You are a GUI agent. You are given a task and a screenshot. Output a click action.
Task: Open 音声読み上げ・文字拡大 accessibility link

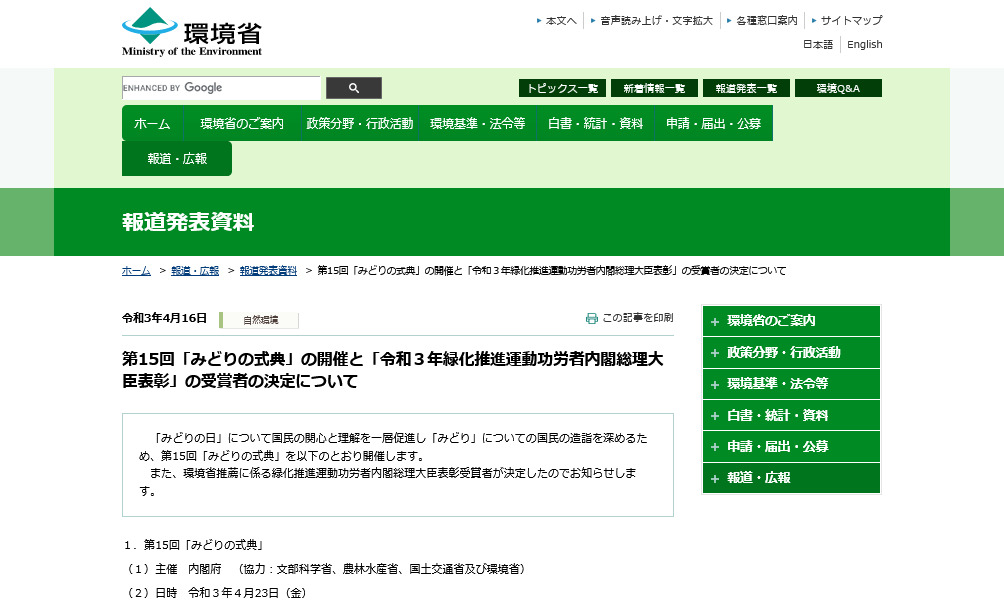click(x=656, y=20)
